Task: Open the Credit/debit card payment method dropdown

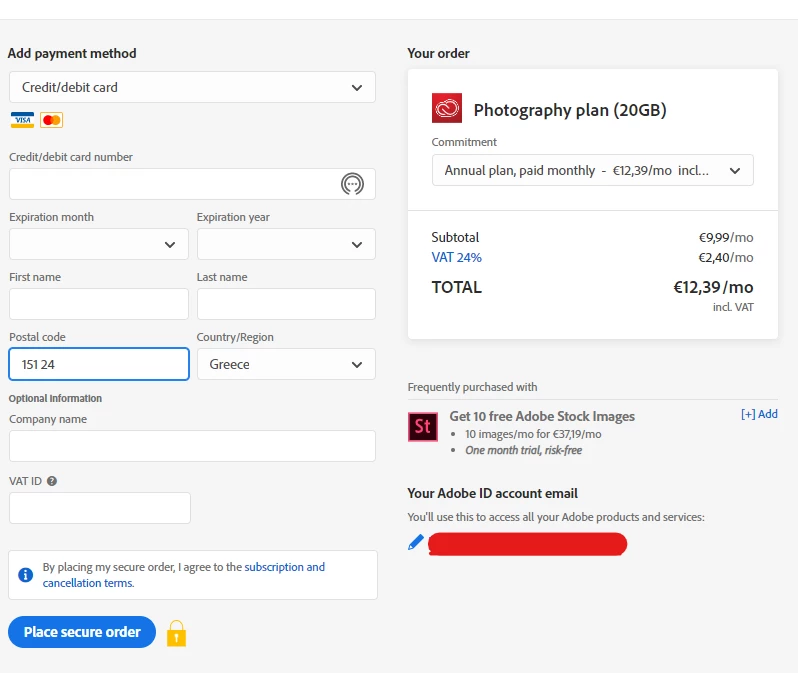Action: (x=192, y=88)
